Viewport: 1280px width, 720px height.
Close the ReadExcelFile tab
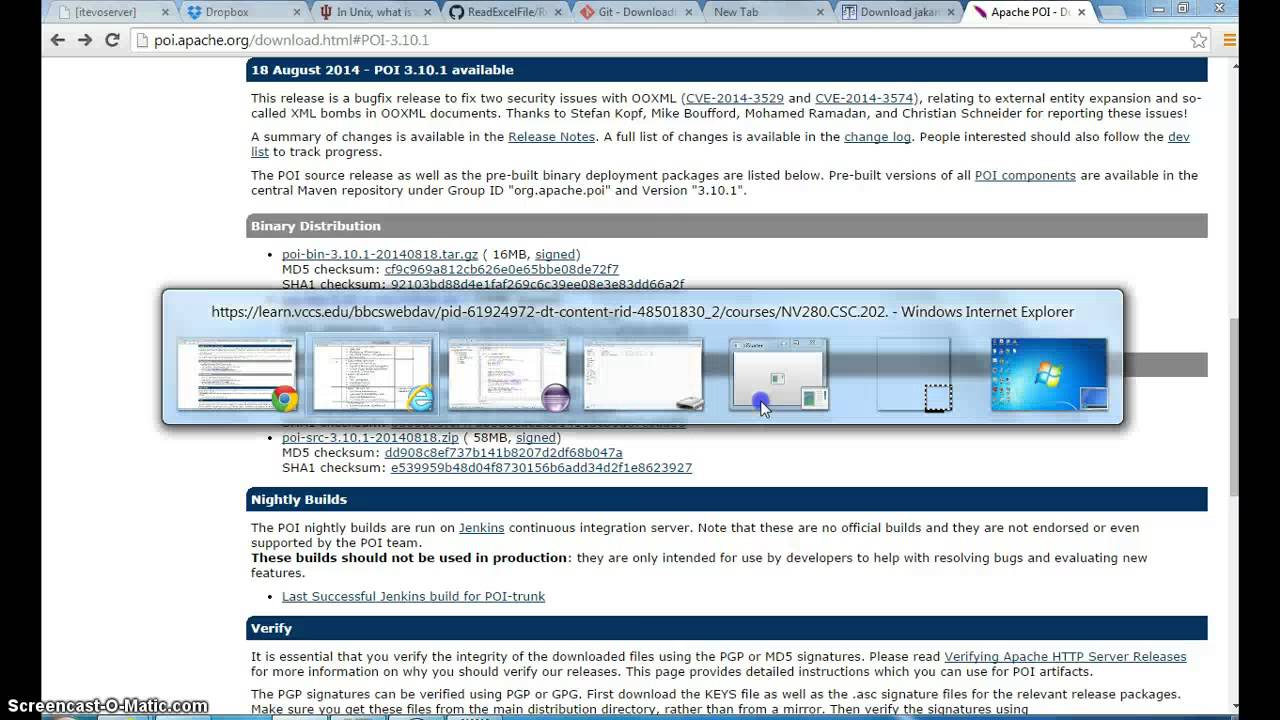[x=558, y=12]
